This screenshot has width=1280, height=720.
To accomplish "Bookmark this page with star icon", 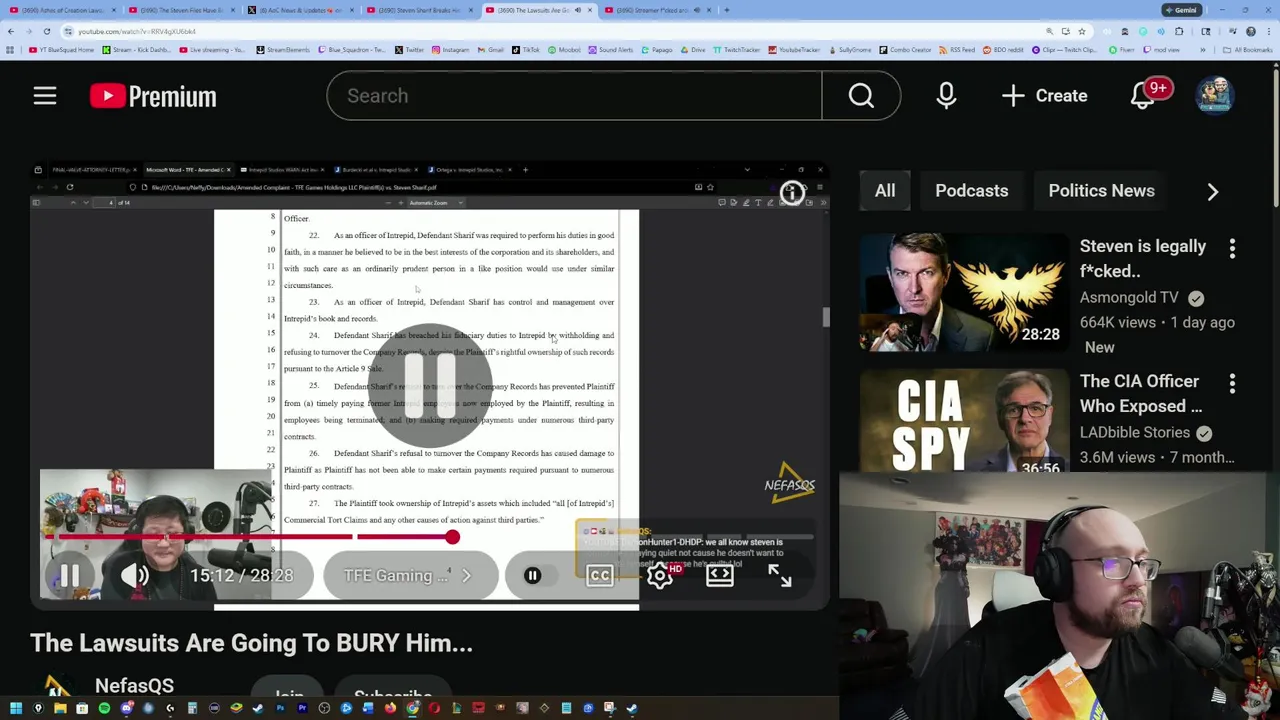I will [x=1081, y=31].
